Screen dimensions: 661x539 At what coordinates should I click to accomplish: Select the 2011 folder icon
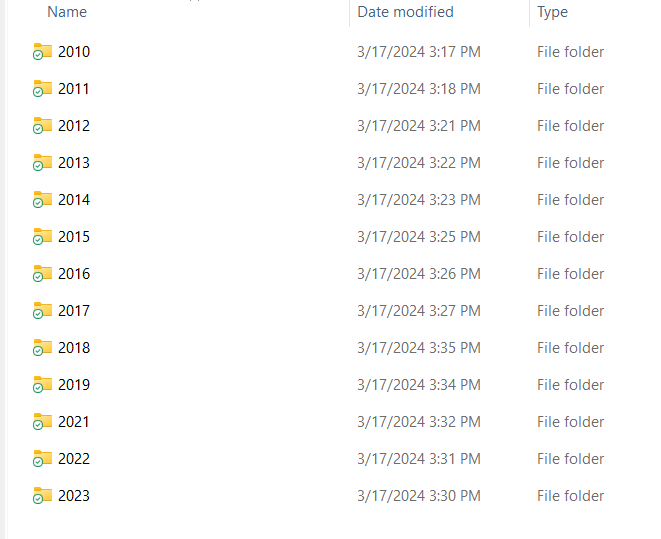click(42, 89)
